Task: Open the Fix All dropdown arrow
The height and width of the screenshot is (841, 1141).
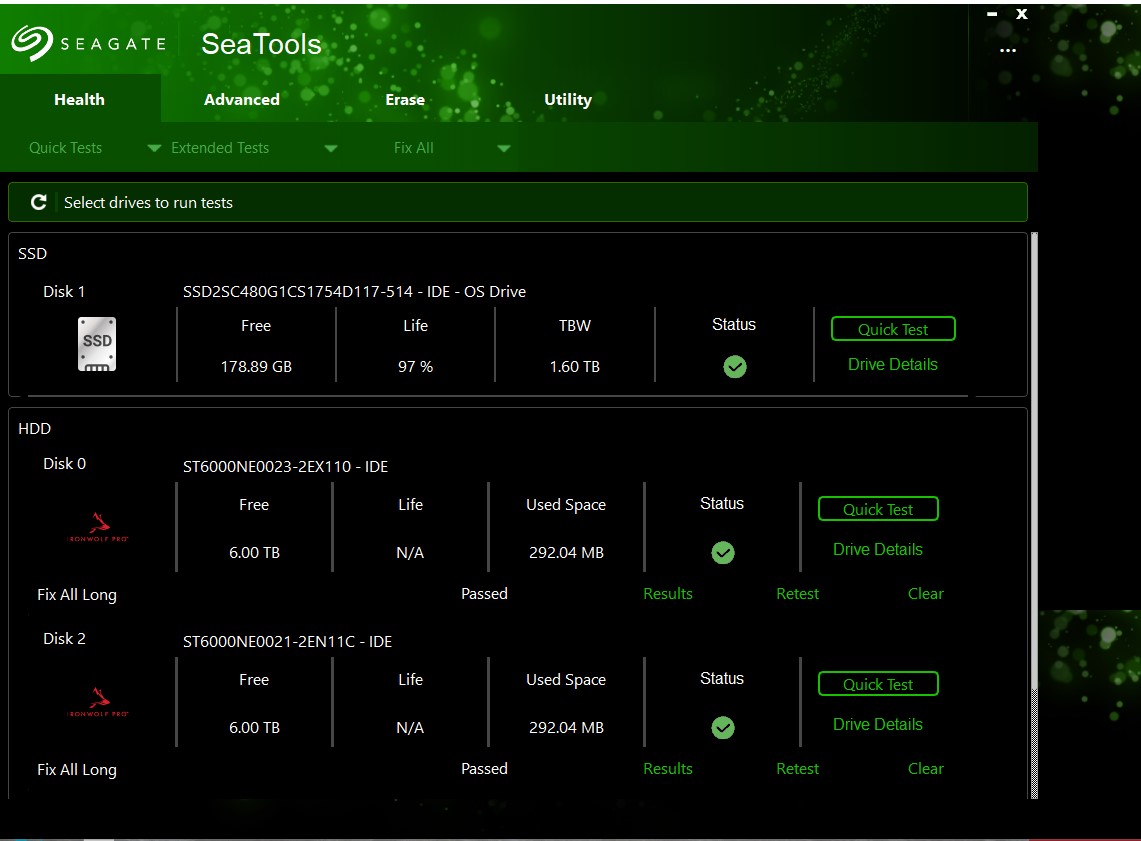Action: pyautogui.click(x=504, y=148)
